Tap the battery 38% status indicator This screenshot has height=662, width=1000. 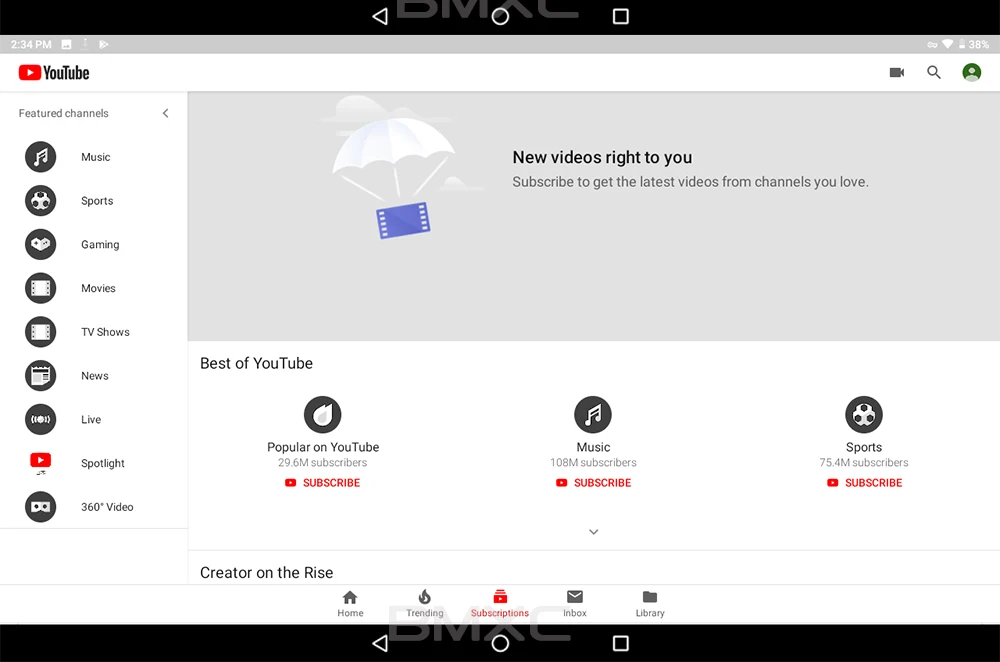click(x=974, y=44)
